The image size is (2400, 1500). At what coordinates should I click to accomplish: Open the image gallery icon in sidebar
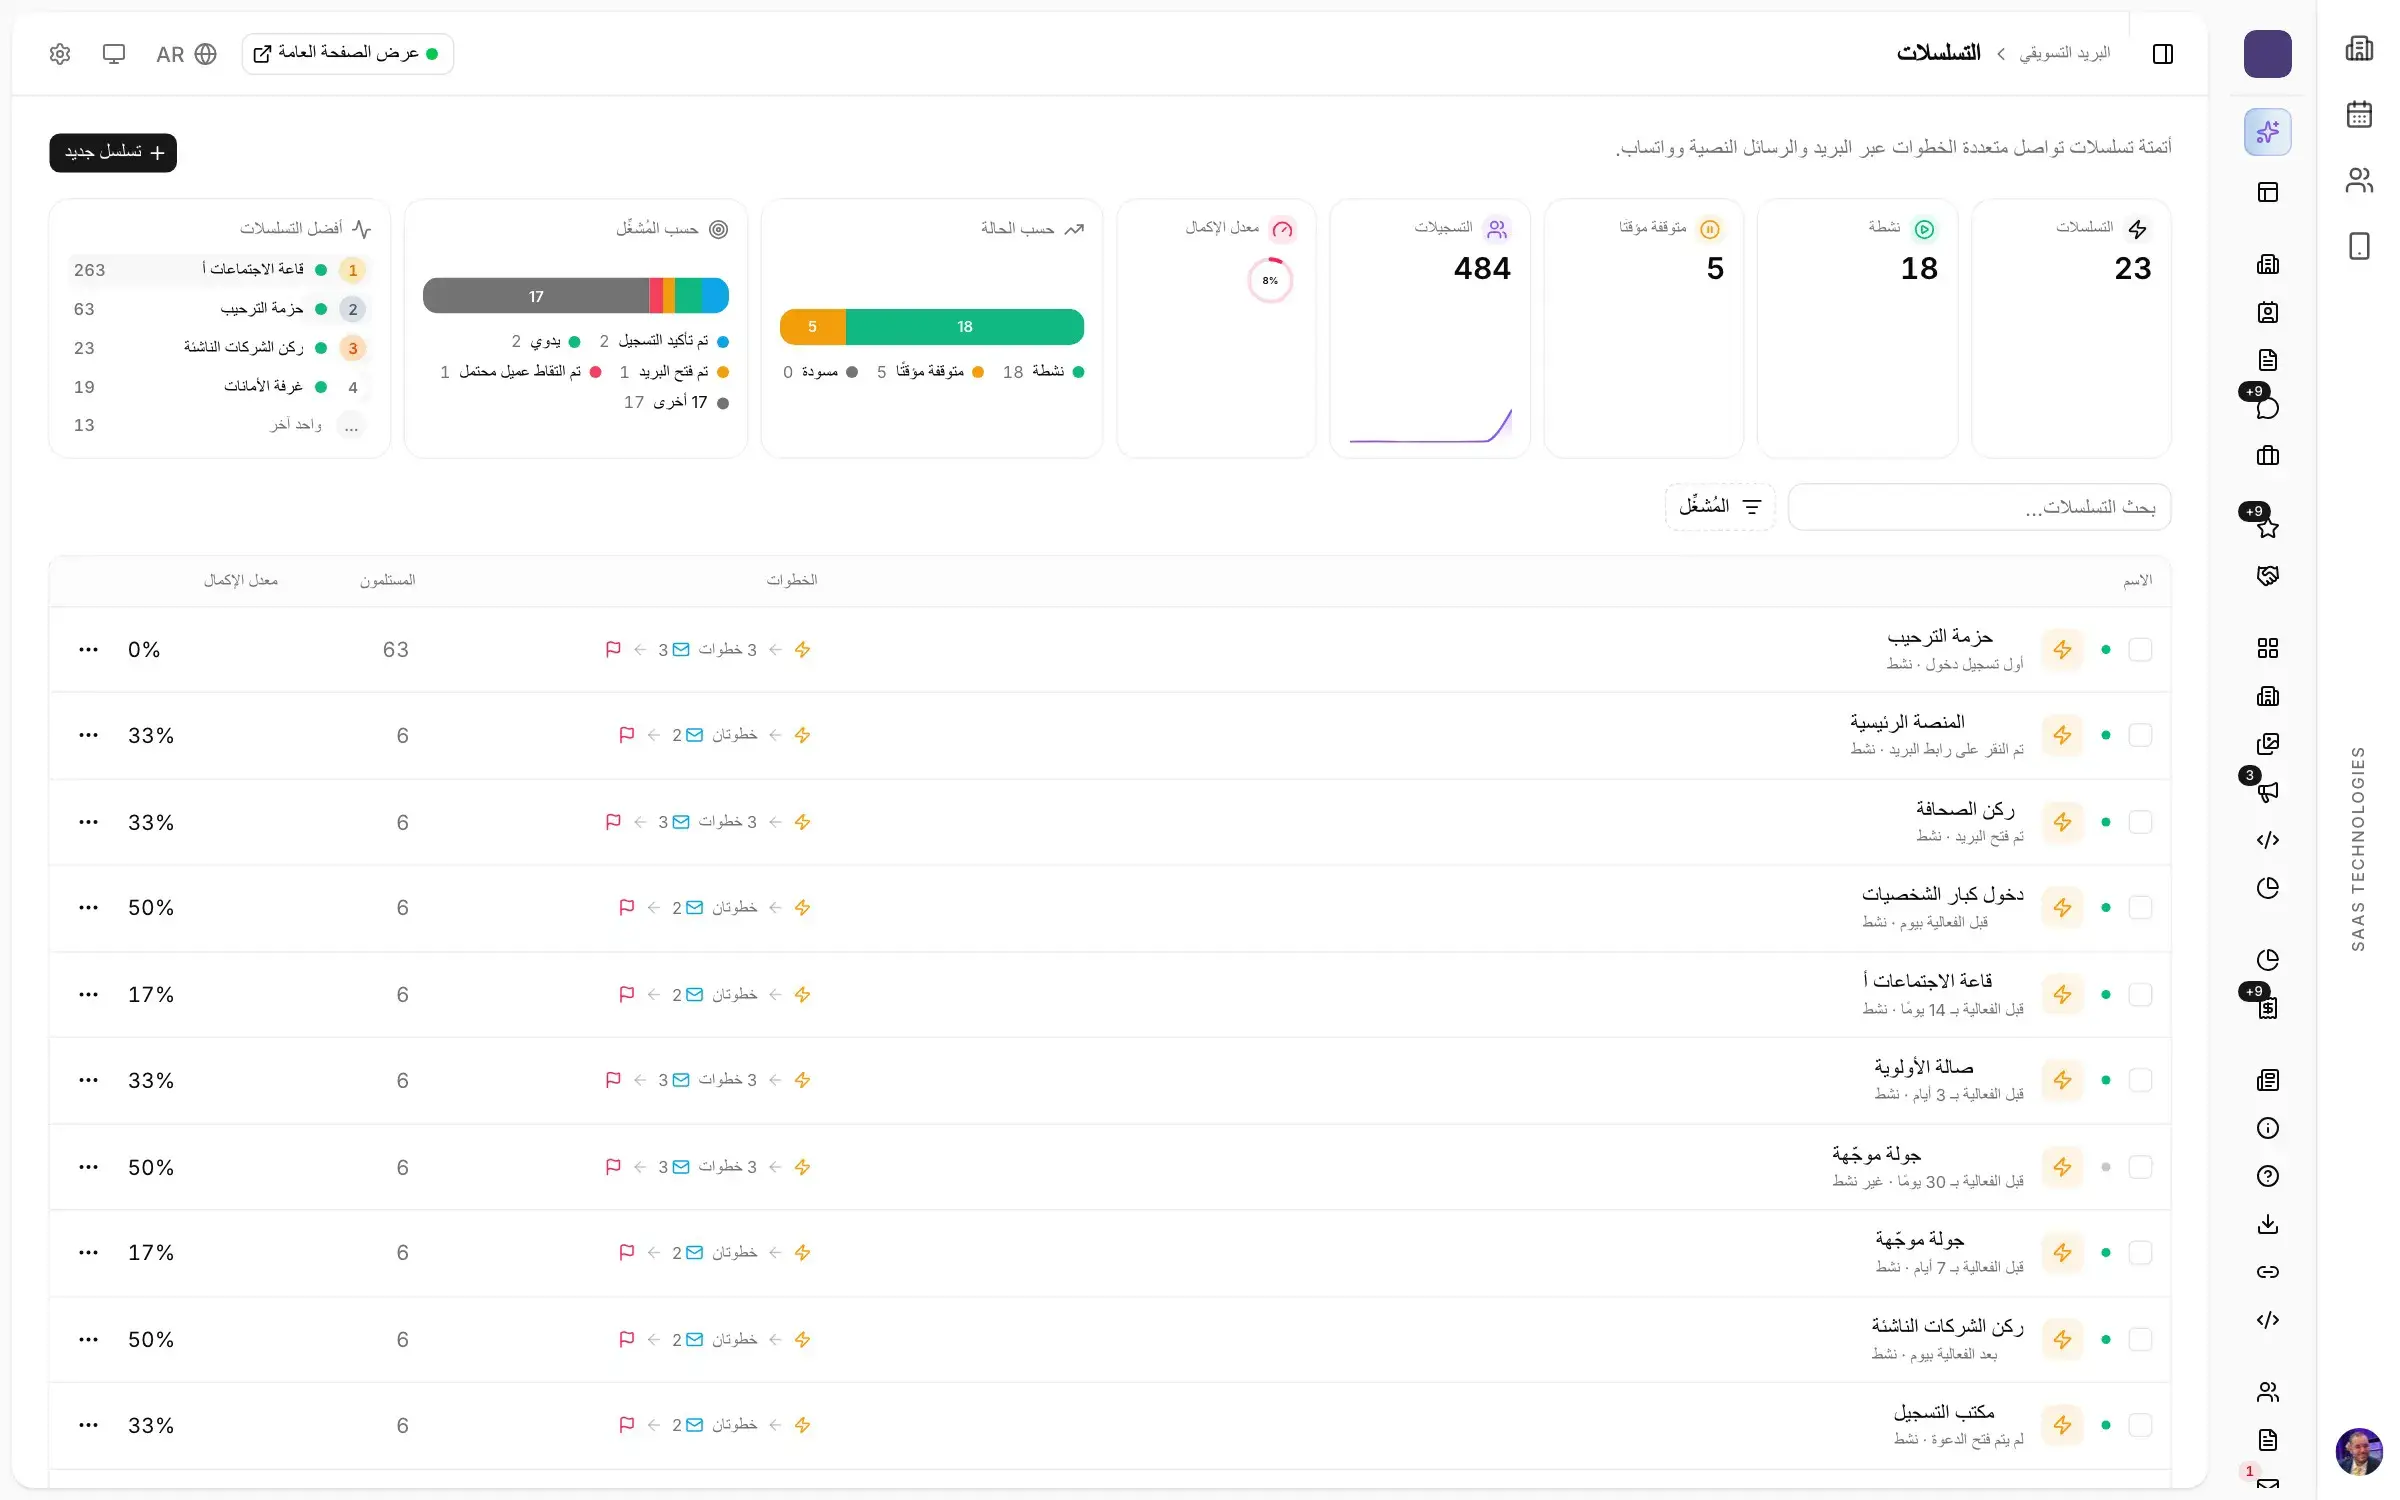2267,744
